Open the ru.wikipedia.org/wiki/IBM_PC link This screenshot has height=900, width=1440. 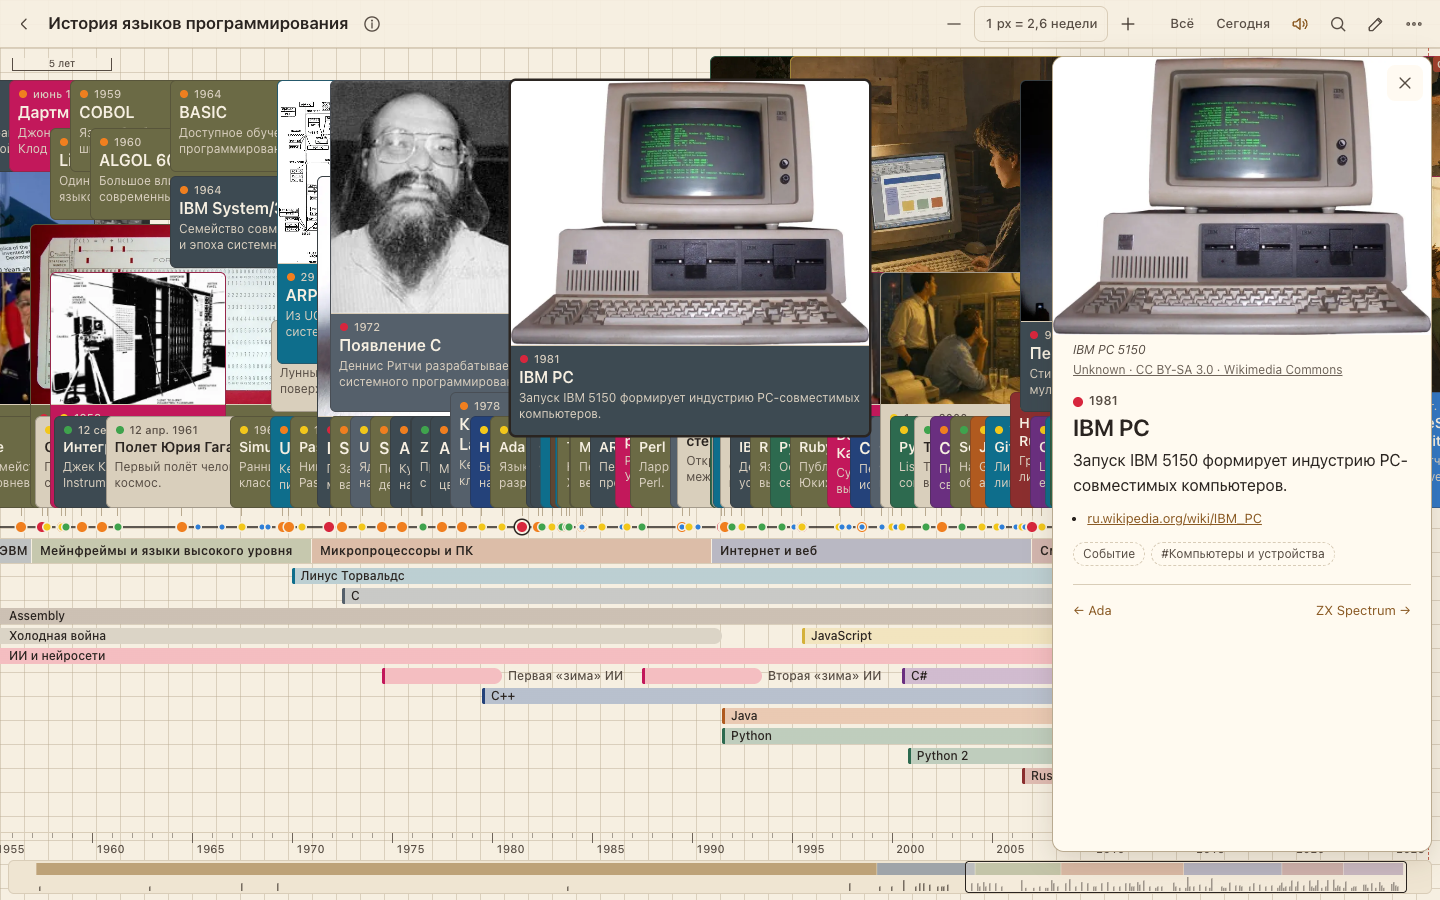coord(1174,519)
